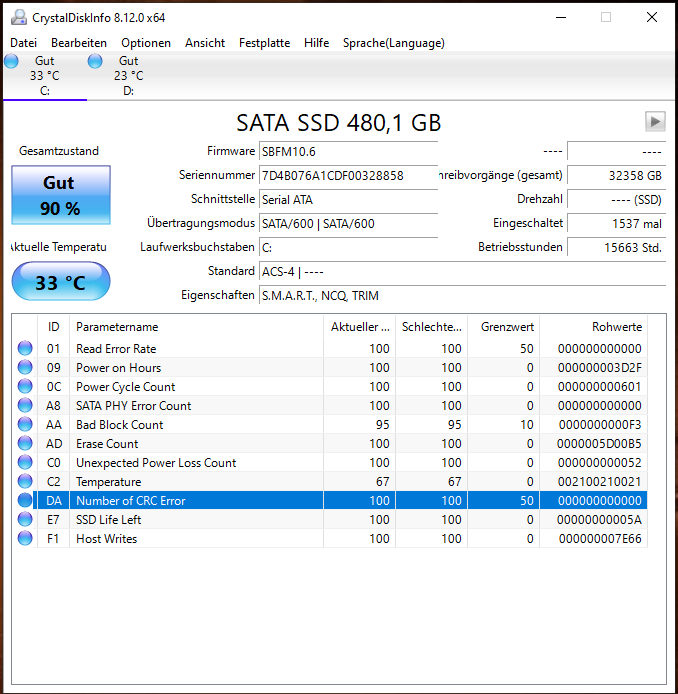Viewport: 678px width, 694px height.
Task: Open the Hilfe menu
Action: (316, 43)
